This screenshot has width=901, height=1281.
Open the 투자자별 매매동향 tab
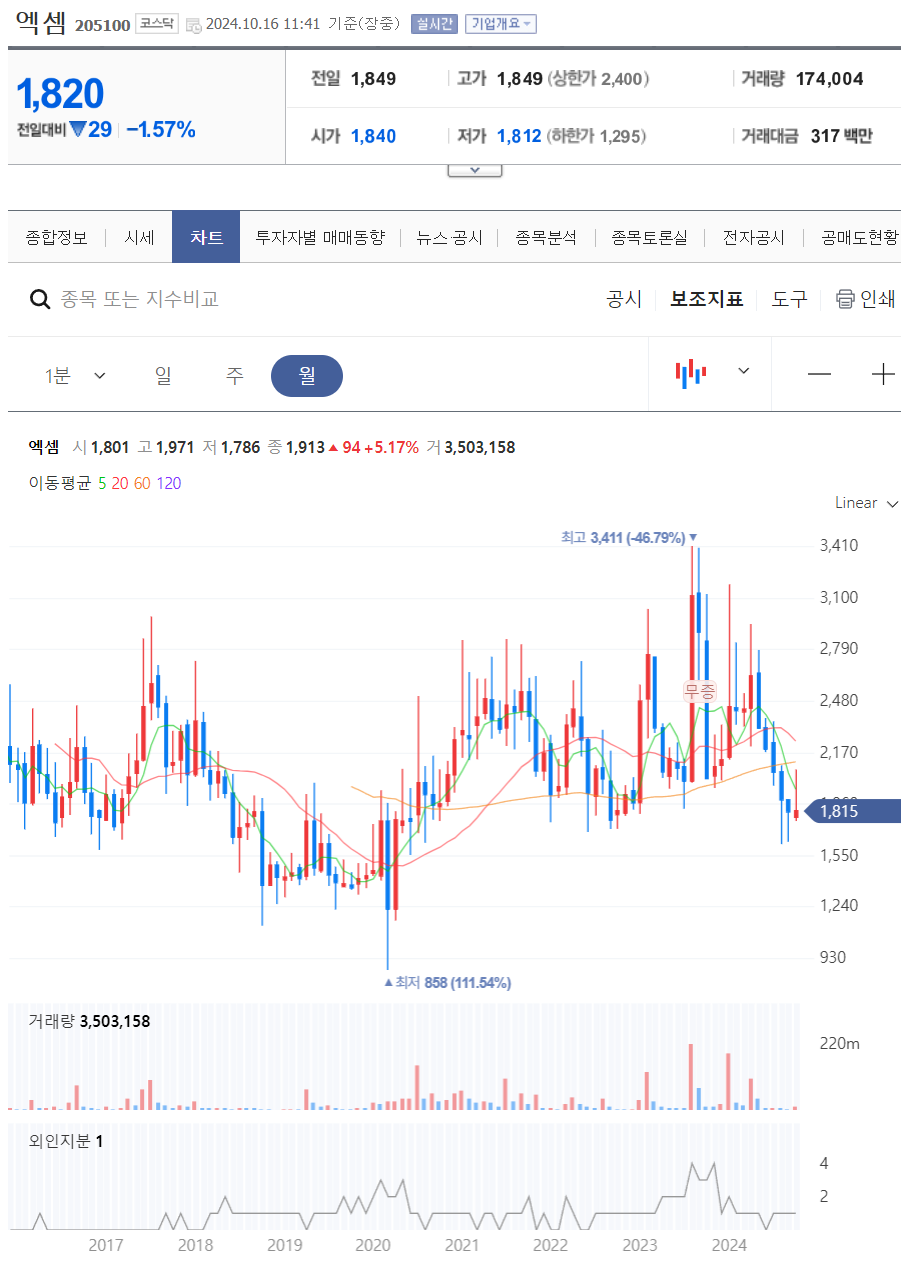(320, 238)
